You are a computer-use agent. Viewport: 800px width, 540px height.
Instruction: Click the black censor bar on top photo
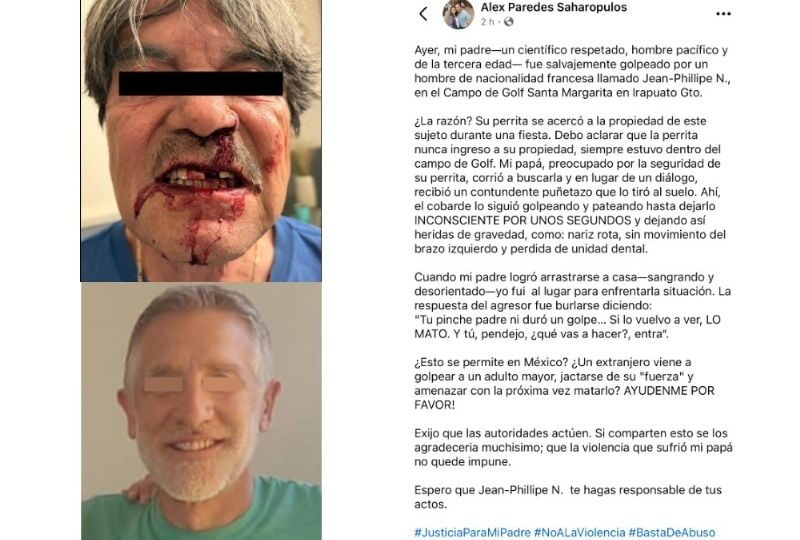pyautogui.click(x=201, y=84)
